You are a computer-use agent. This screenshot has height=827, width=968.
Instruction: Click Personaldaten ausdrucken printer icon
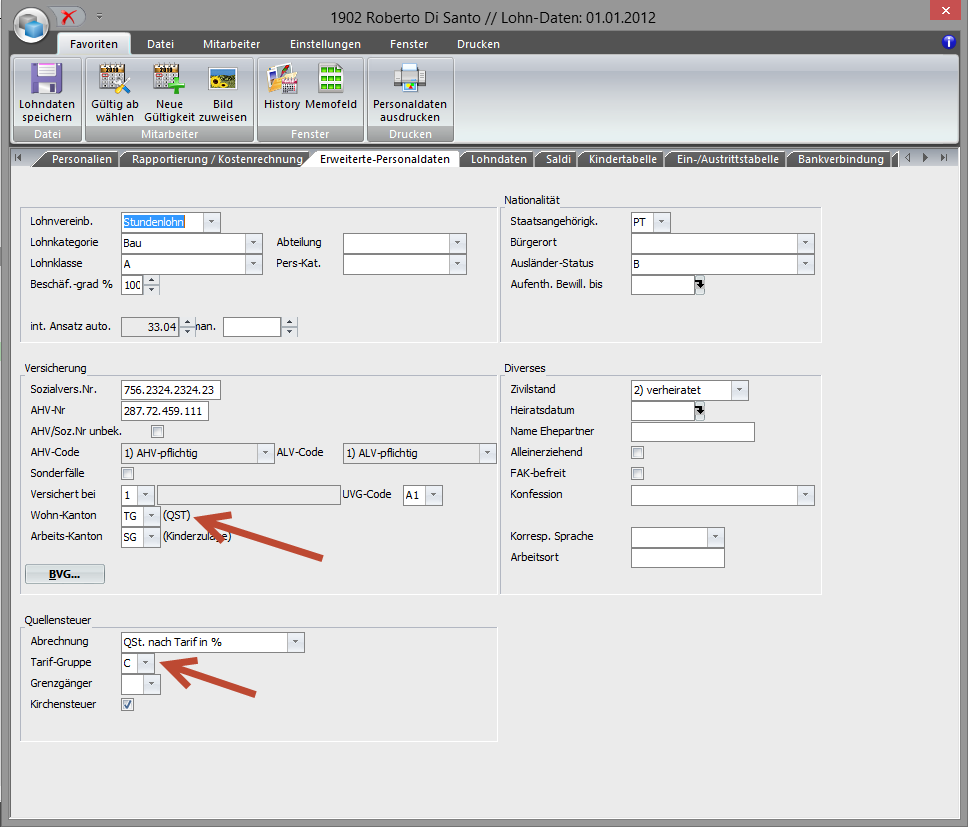coord(409,80)
